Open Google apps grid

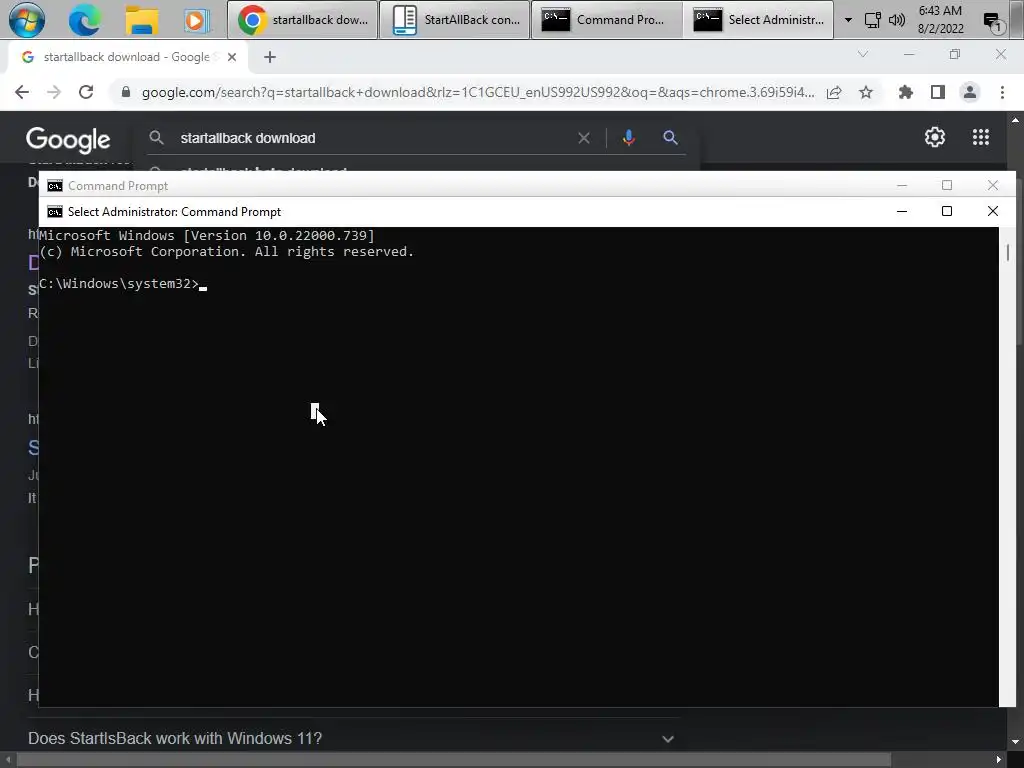point(981,137)
